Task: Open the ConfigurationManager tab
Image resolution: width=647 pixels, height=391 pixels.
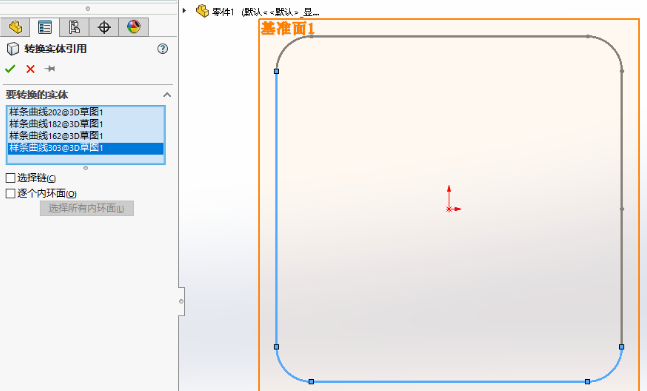Action: point(74,27)
